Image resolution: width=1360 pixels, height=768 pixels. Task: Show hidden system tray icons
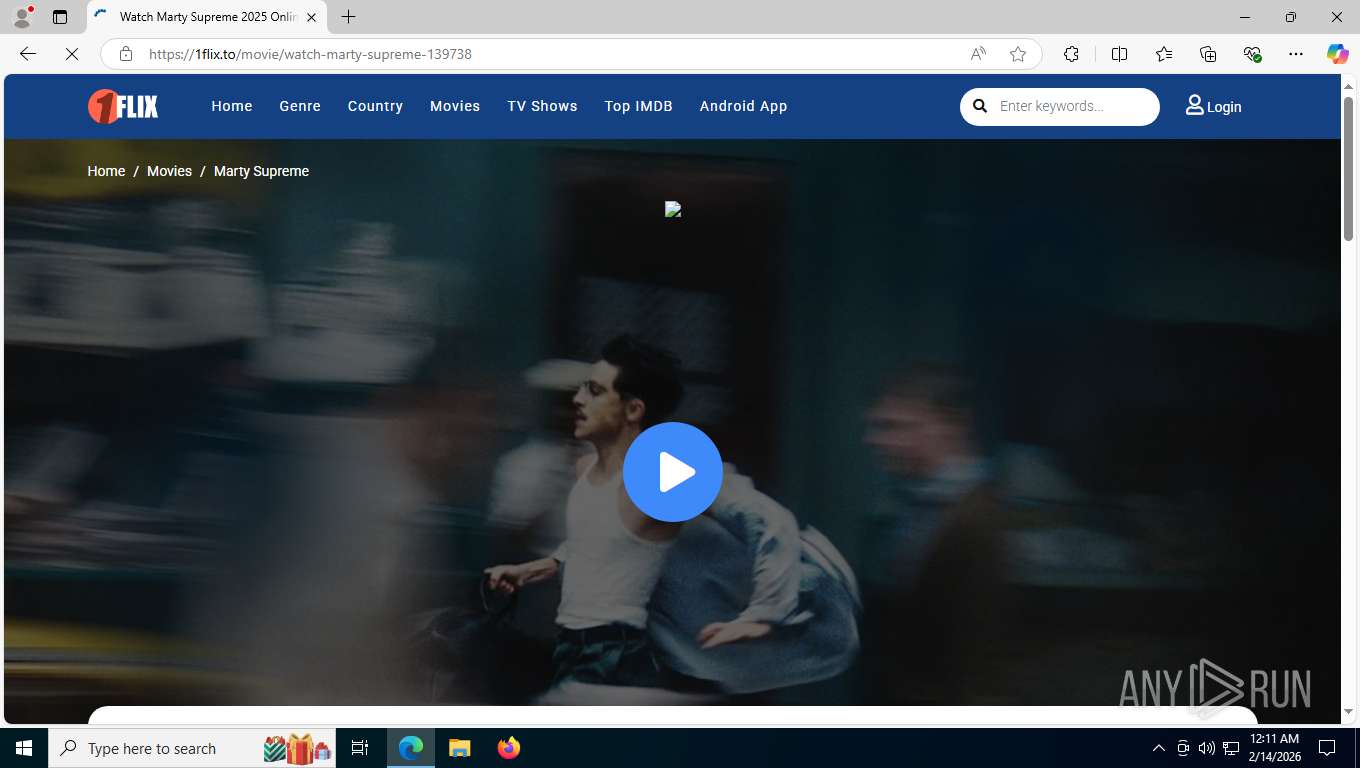pyautogui.click(x=1159, y=748)
